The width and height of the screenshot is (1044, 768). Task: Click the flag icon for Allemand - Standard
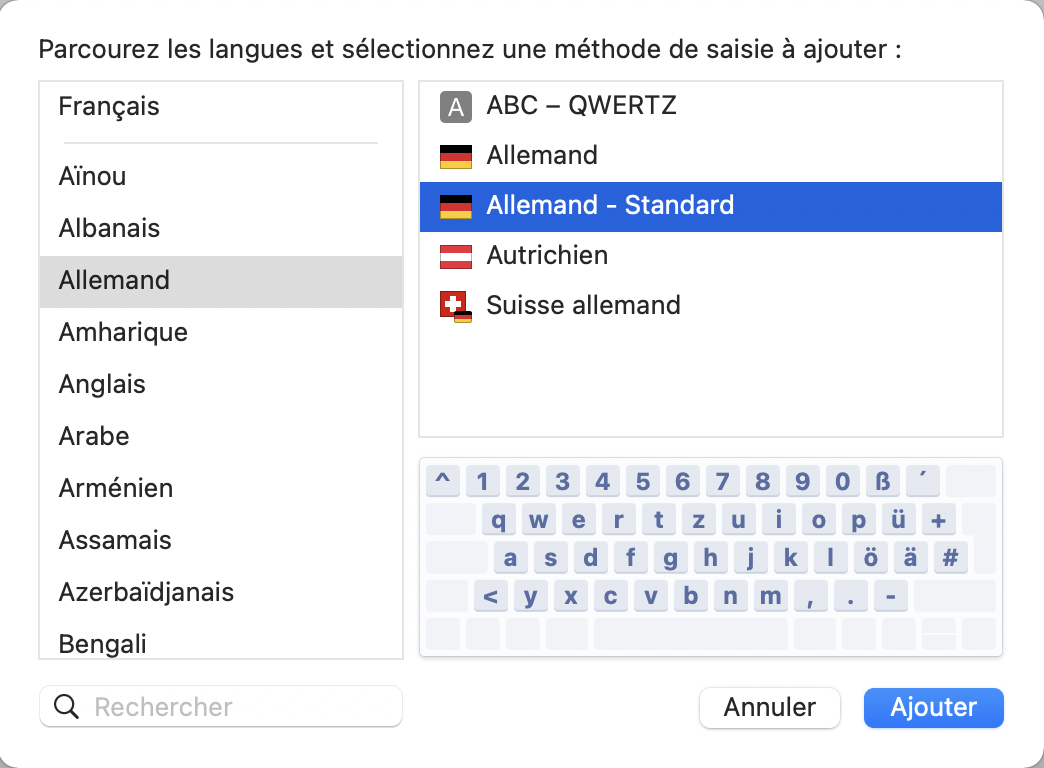456,206
